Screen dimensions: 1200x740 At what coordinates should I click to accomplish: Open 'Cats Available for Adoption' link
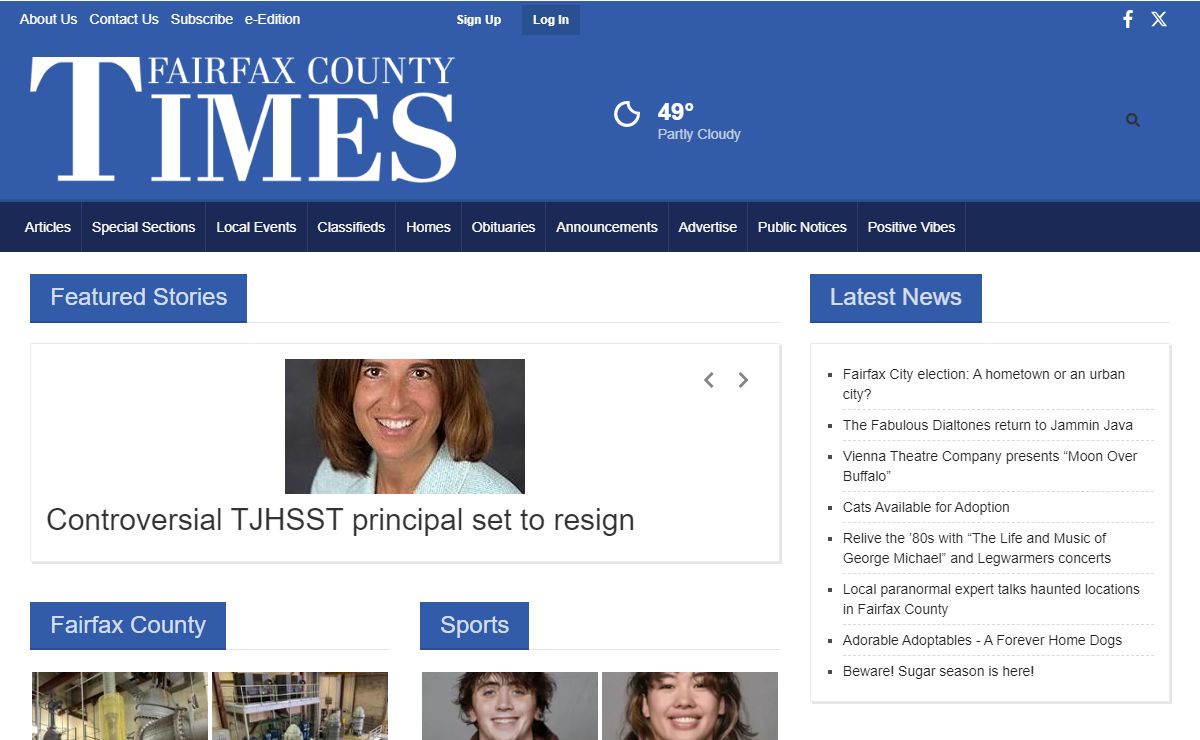click(x=926, y=507)
